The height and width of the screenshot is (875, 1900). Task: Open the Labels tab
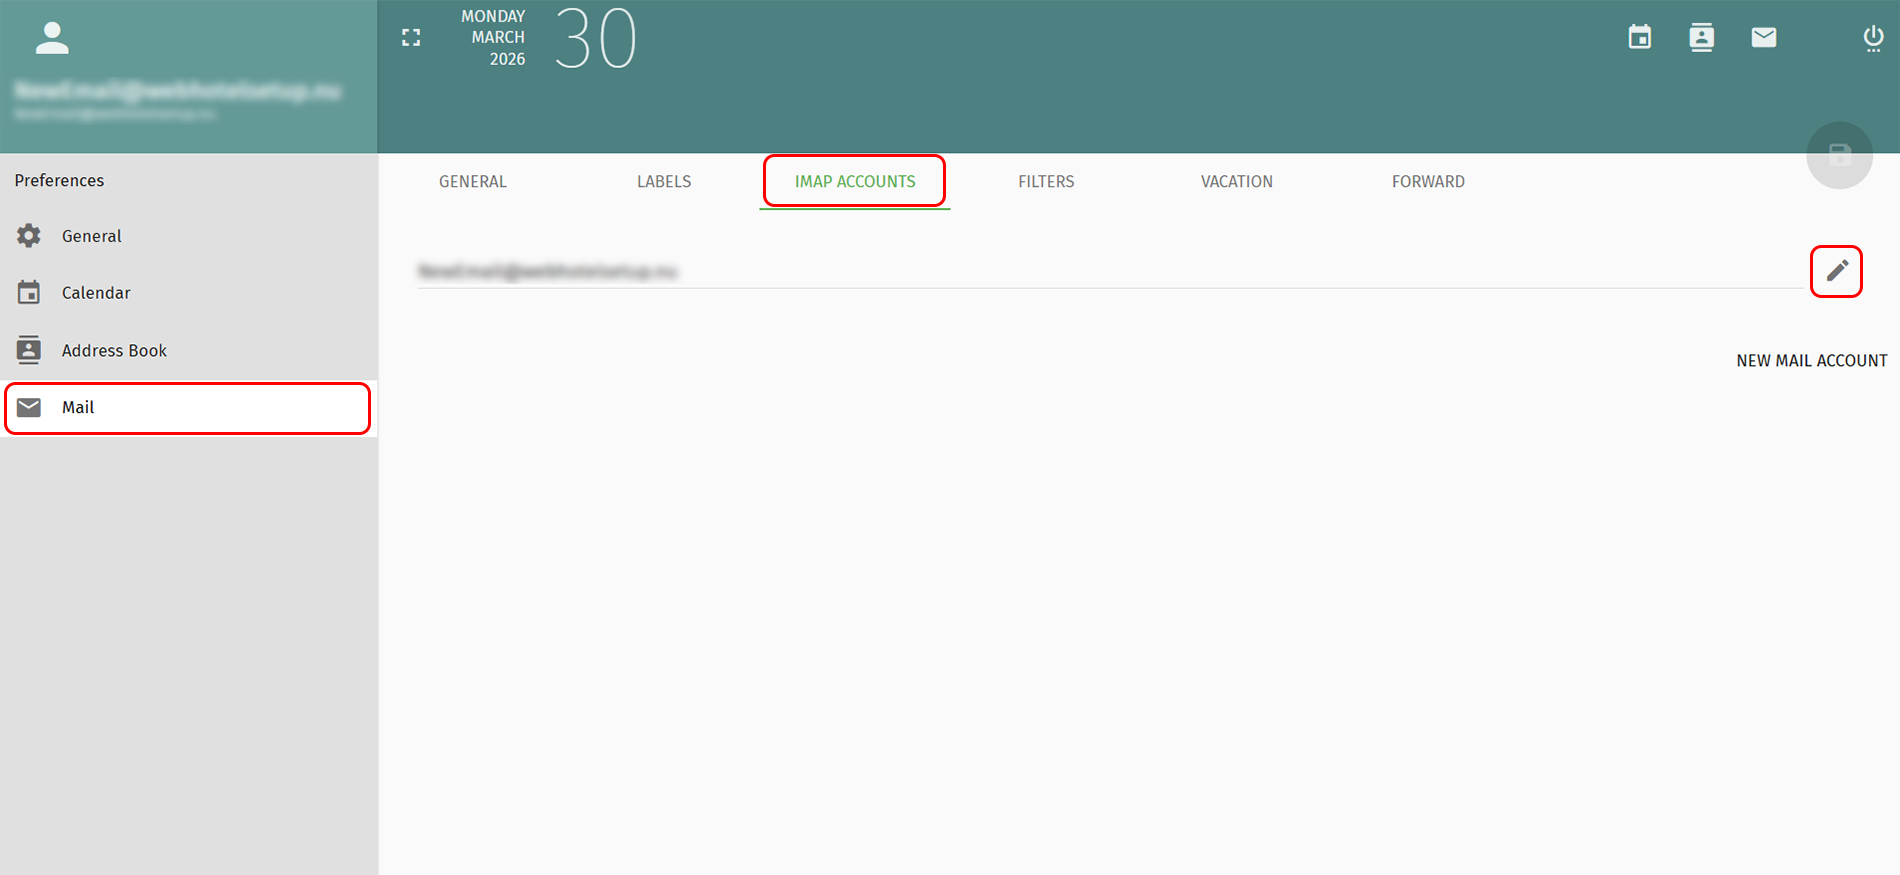[664, 182]
